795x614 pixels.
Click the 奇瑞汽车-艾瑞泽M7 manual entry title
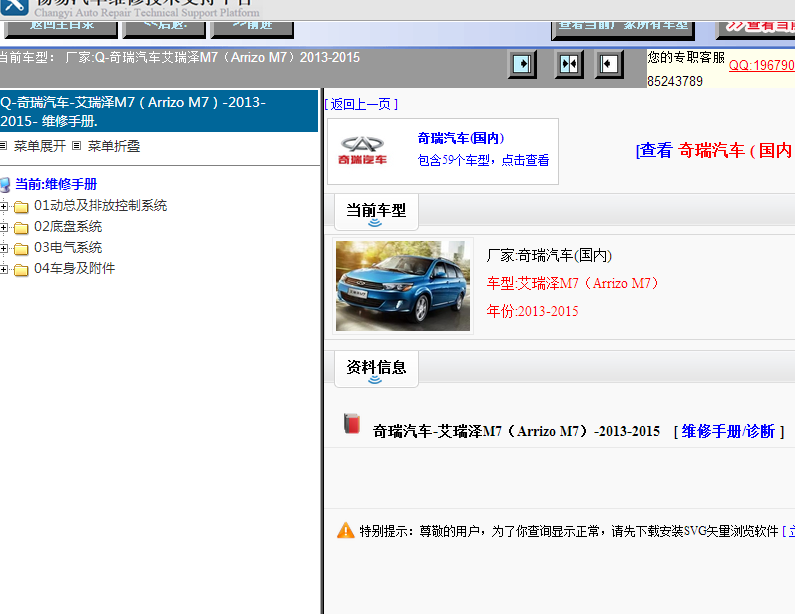point(516,431)
